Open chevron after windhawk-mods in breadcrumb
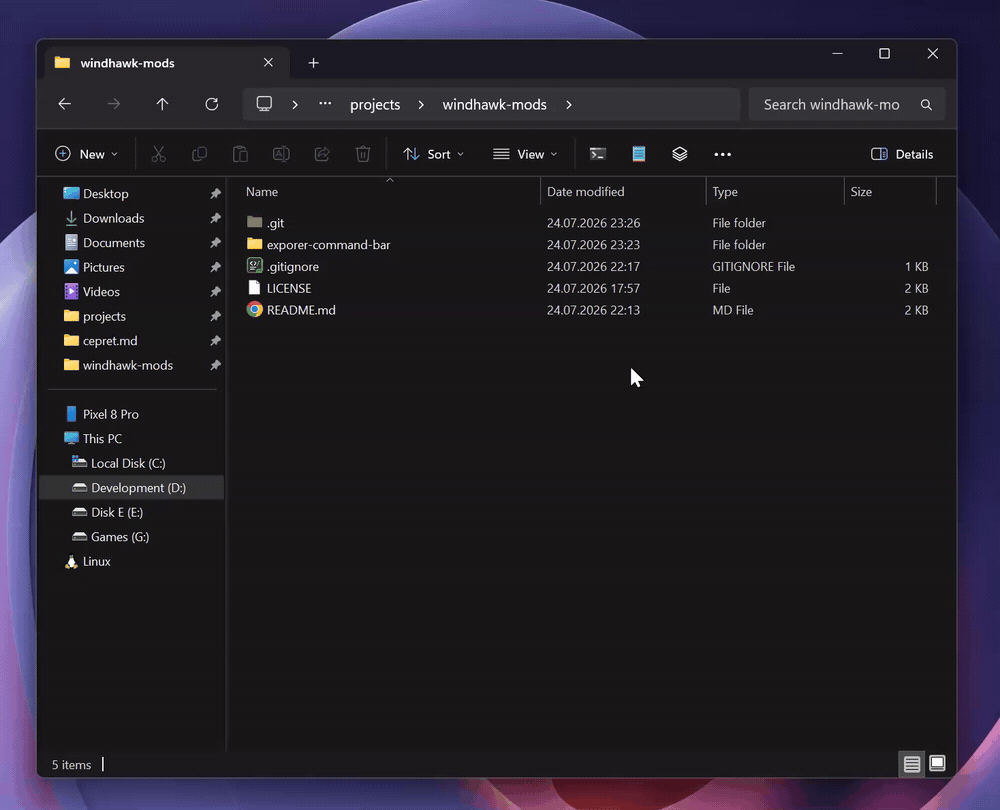This screenshot has height=810, width=1000. click(569, 105)
